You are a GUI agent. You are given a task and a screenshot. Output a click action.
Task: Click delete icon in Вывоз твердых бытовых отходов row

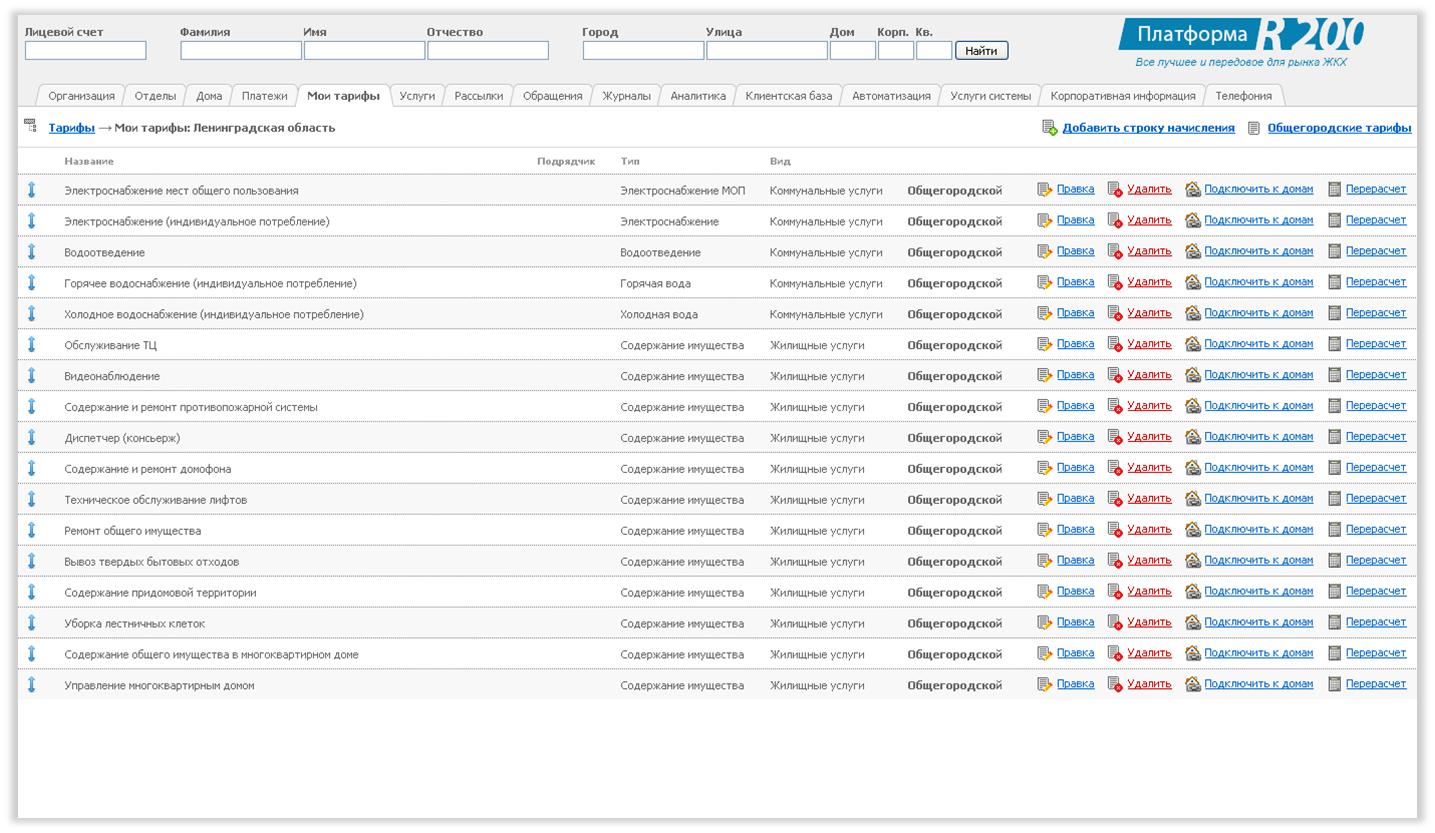[1115, 562]
